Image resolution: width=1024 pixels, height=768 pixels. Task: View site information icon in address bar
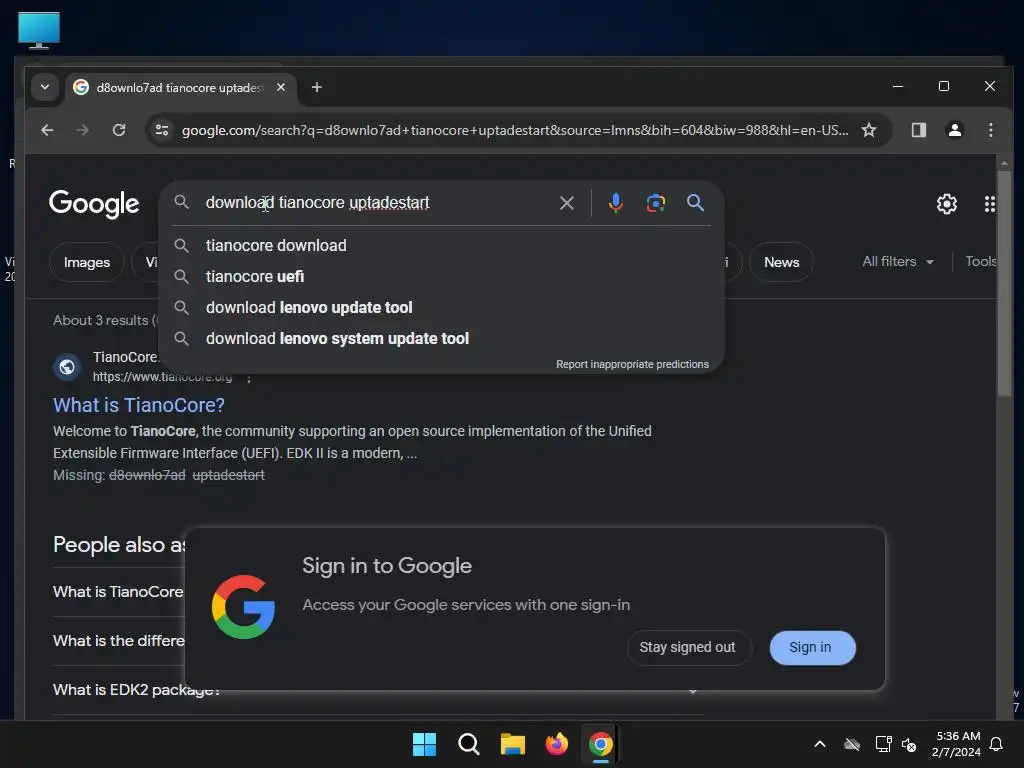coord(162,130)
